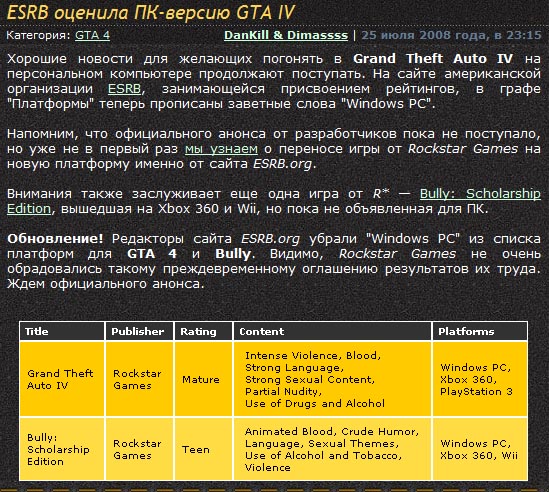The height and width of the screenshot is (492, 549).
Task: Open the DanKill & Dimassss author link
Action: [286, 35]
